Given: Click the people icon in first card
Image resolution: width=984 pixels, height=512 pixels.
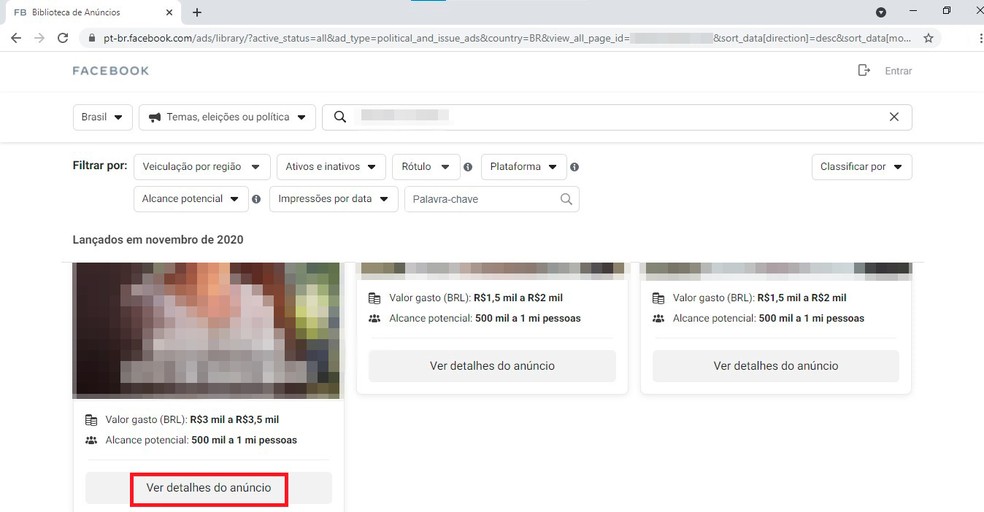Looking at the screenshot, I should point(91,440).
